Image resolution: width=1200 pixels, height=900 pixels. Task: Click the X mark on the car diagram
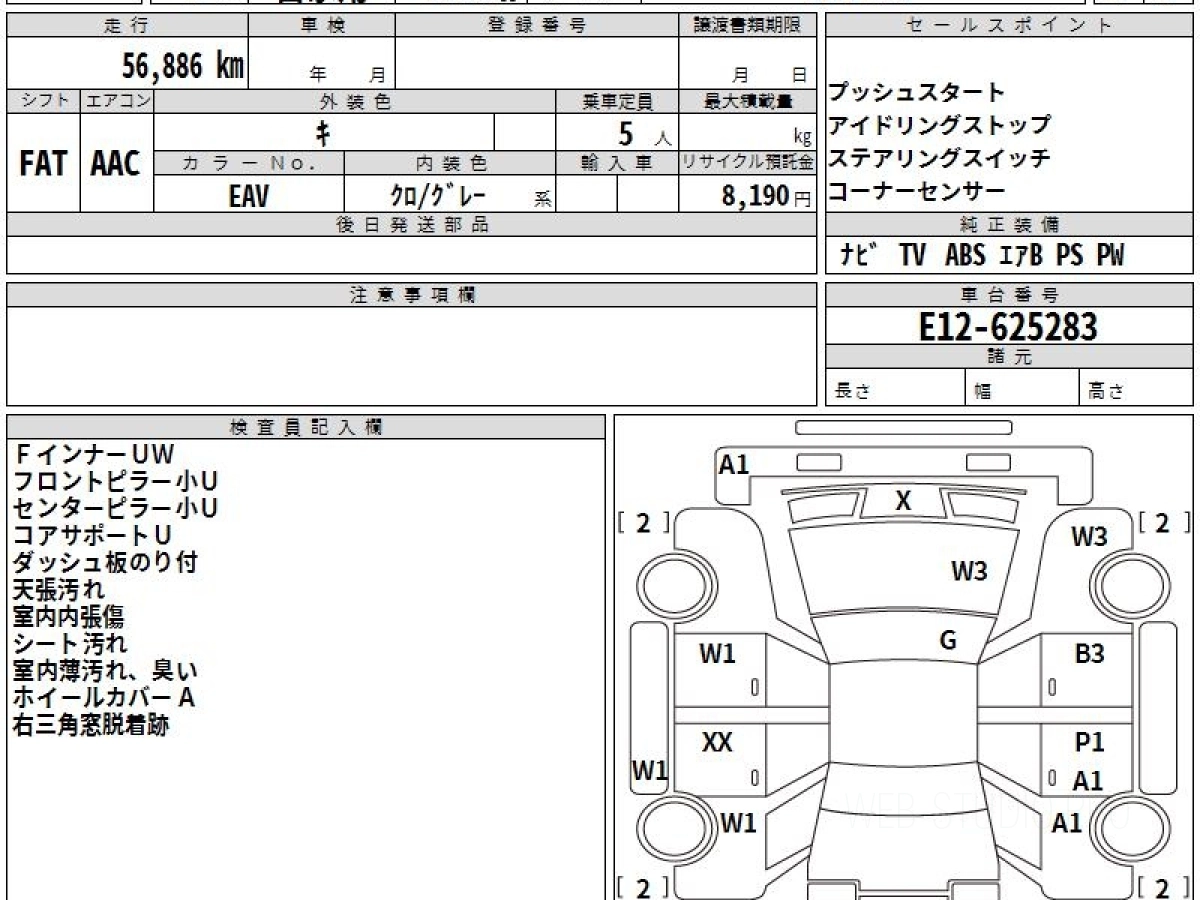point(903,501)
